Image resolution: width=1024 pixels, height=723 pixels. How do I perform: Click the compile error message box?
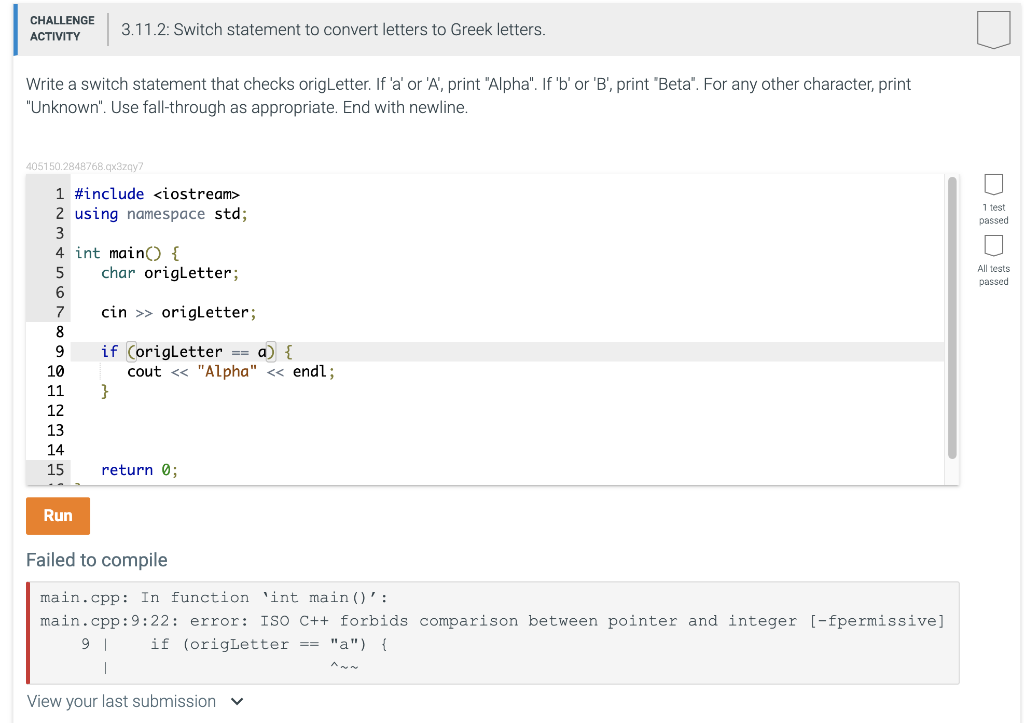coord(493,633)
